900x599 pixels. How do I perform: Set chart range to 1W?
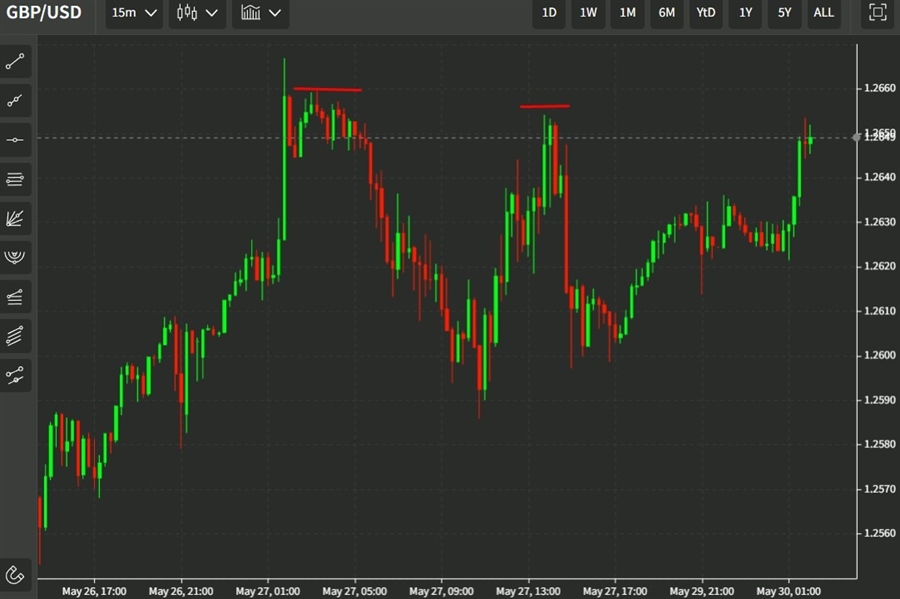pyautogui.click(x=588, y=13)
